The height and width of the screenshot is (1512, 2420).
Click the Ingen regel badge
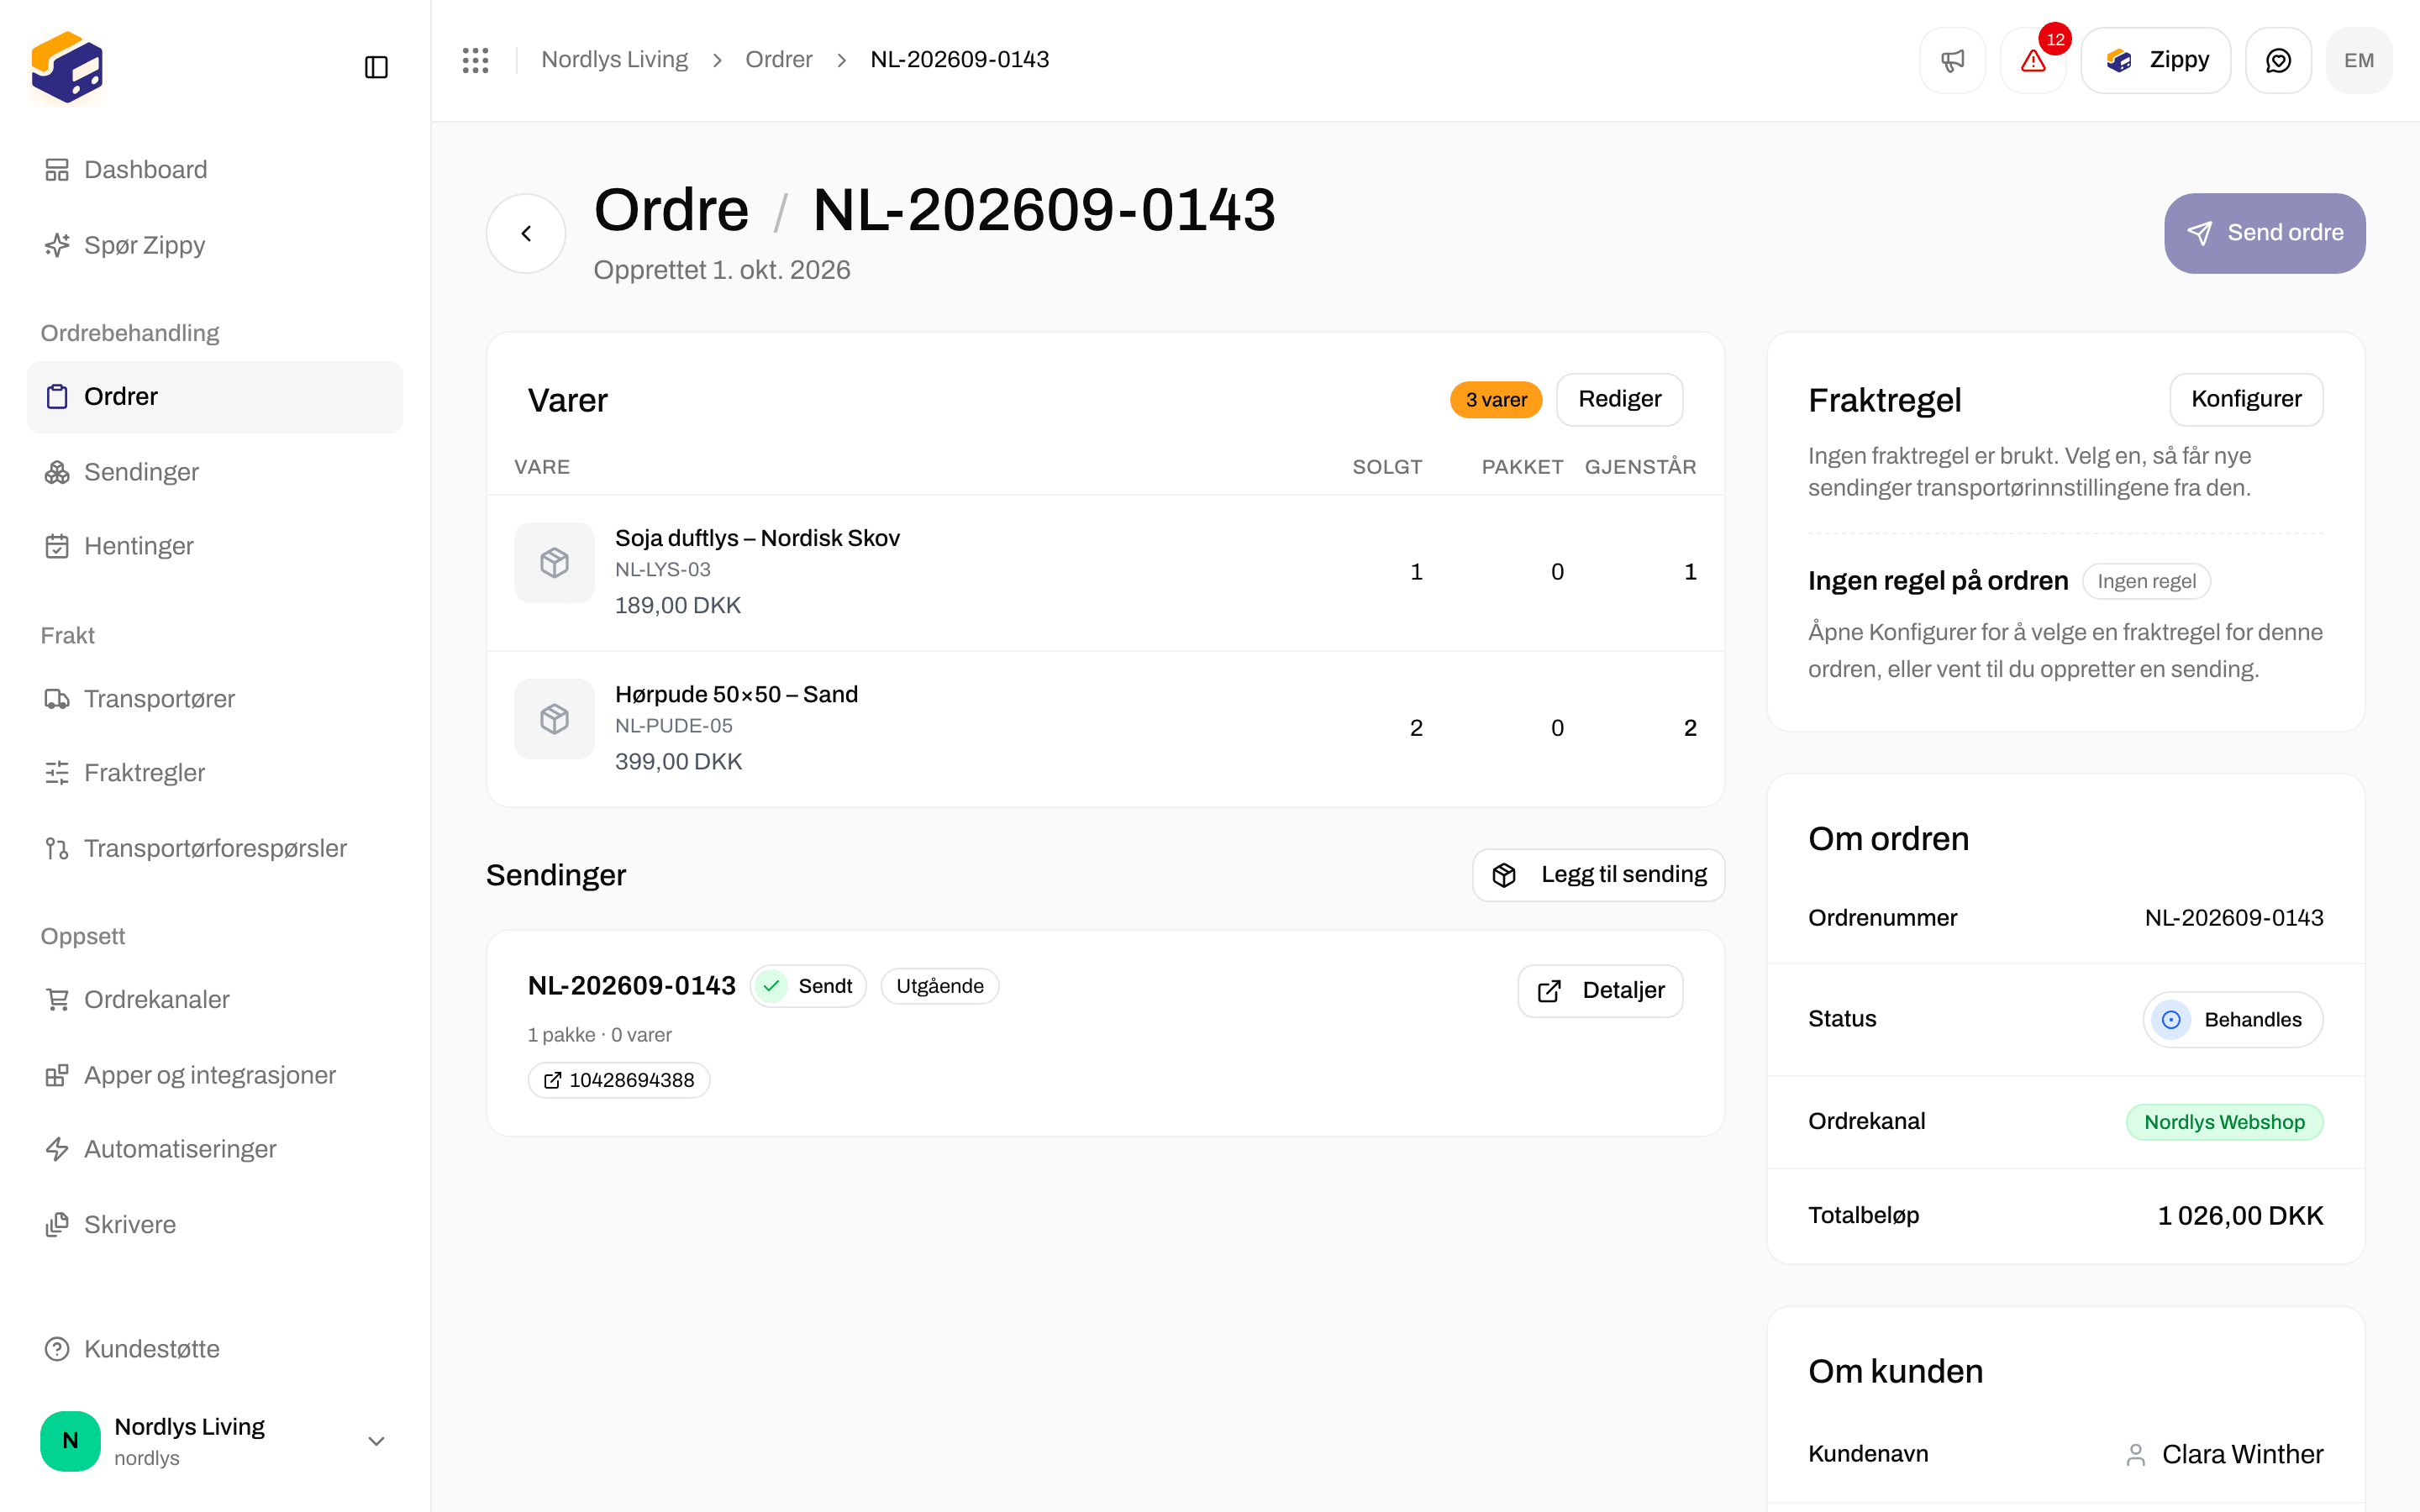tap(2146, 581)
